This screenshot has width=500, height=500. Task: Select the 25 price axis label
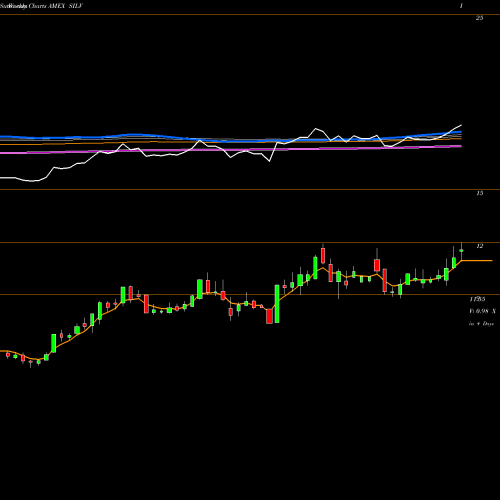(x=479, y=18)
